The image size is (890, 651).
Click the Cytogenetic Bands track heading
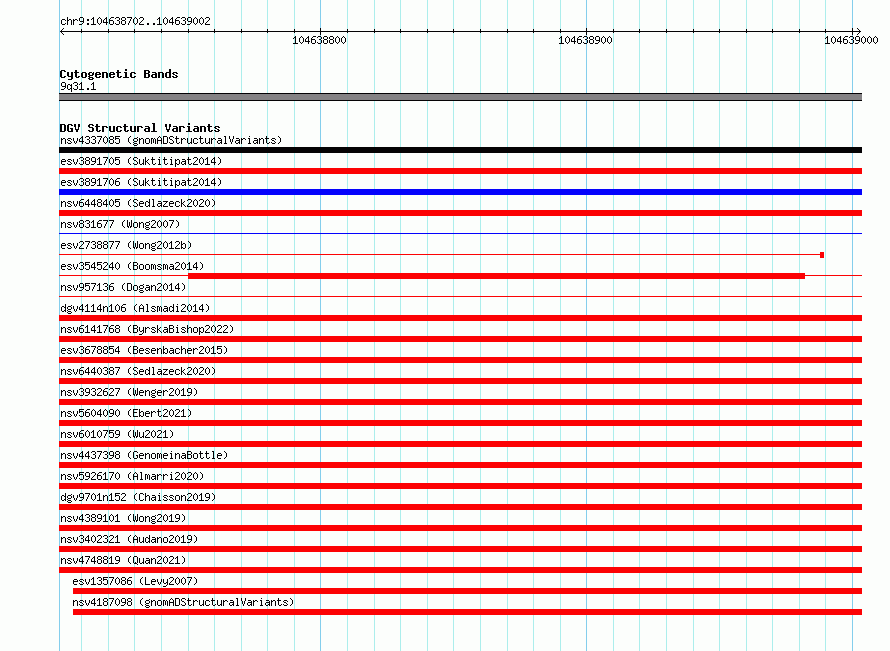(x=119, y=74)
